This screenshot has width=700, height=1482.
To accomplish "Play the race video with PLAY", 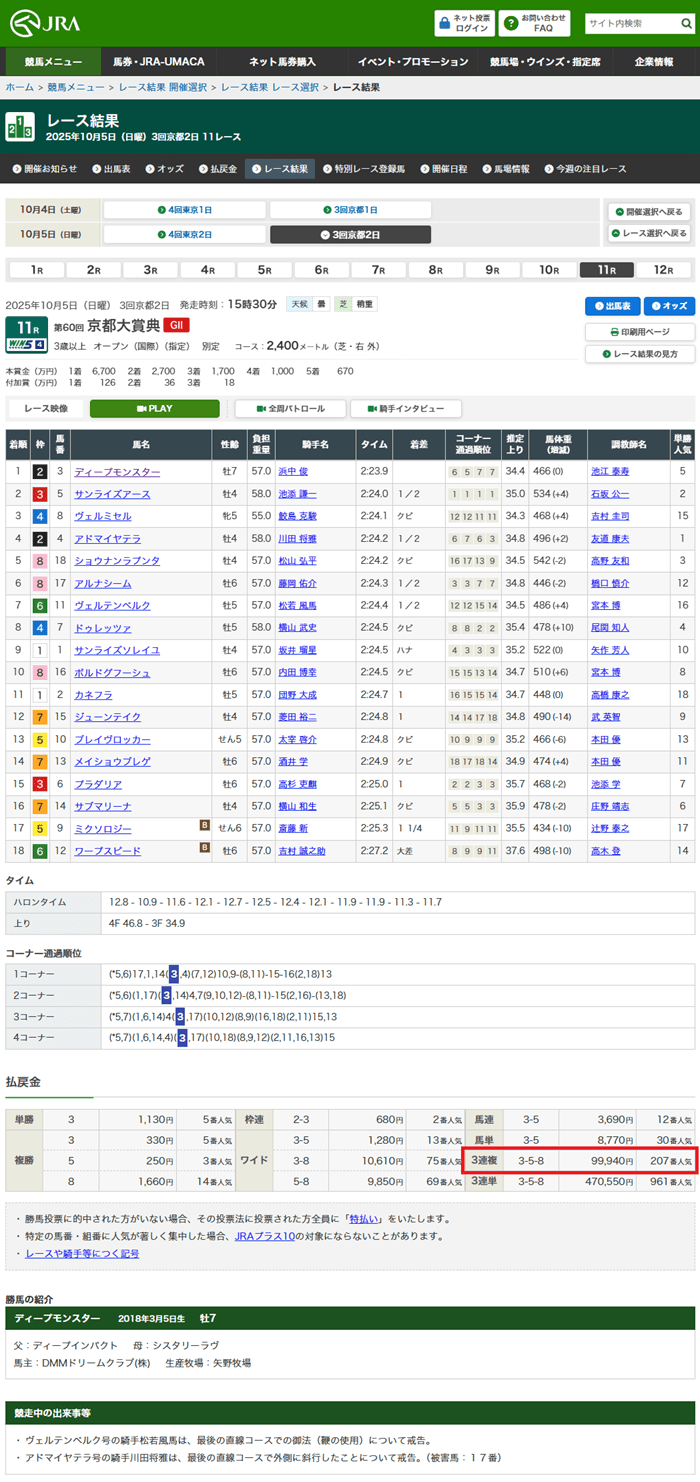I will pos(154,409).
